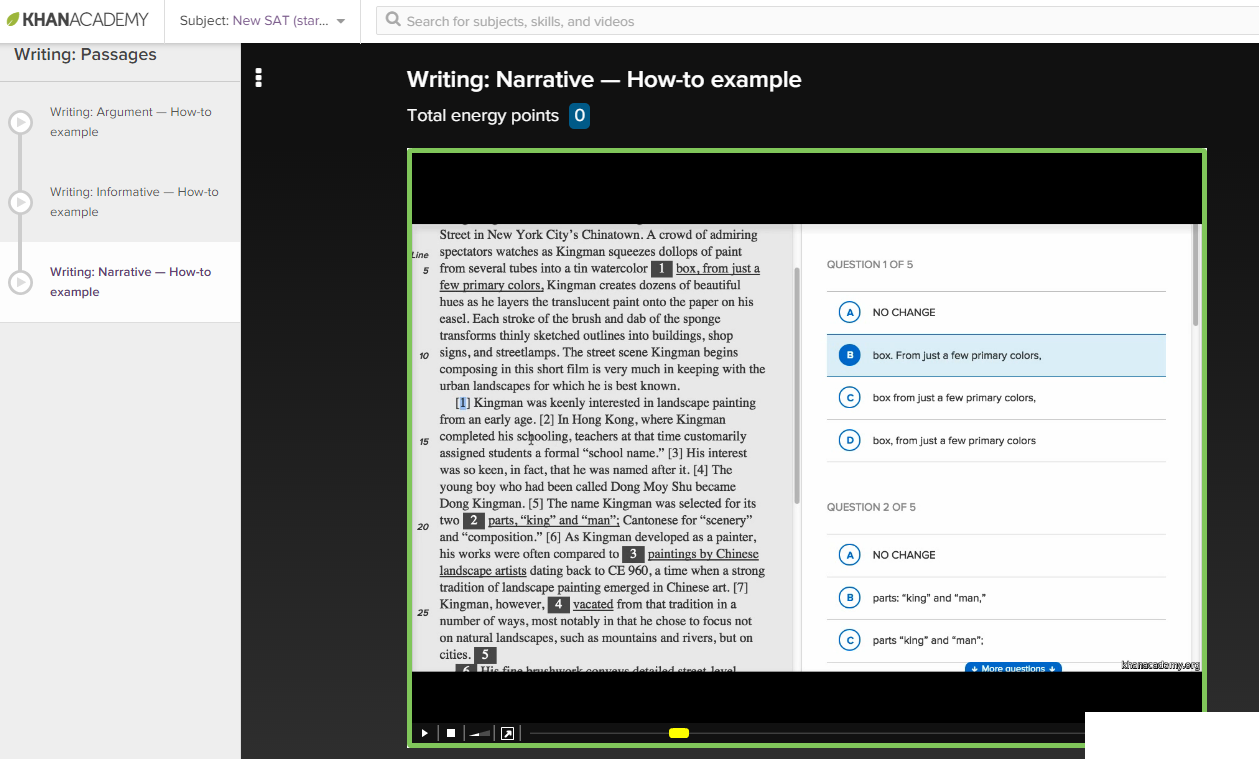1259x759 pixels.
Task: Click play icon beside Writing: Informative
Action: [20, 202]
